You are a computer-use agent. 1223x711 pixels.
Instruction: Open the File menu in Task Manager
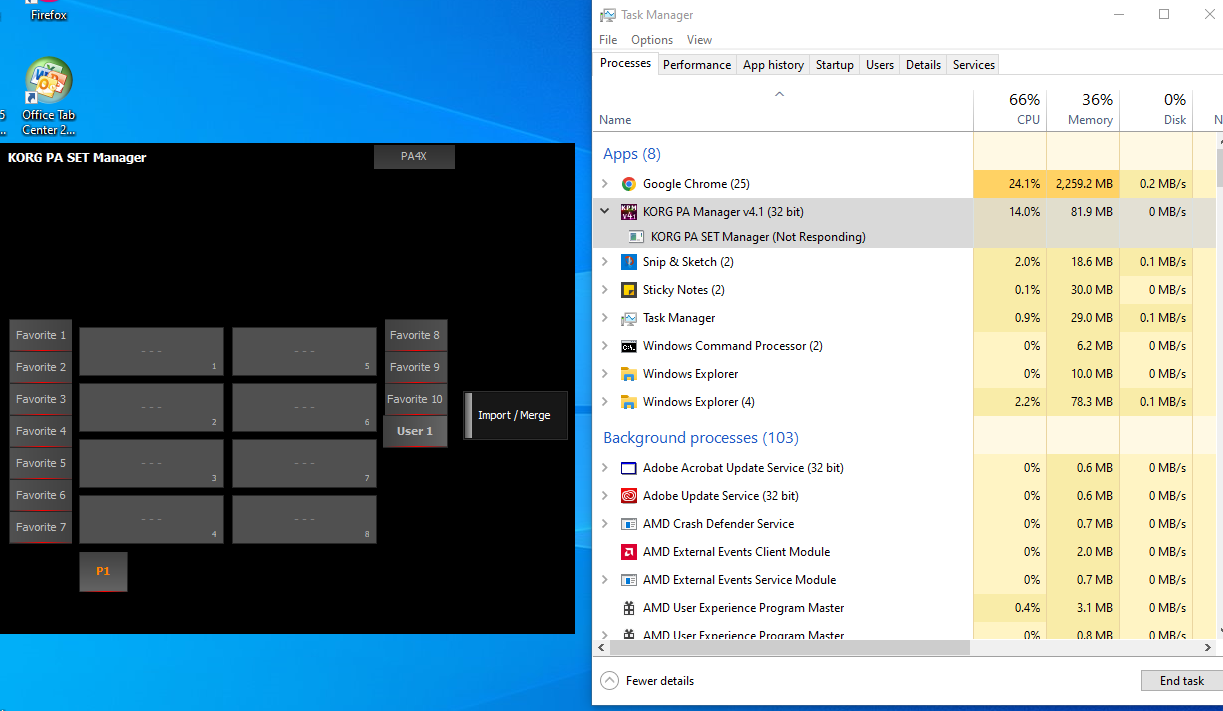(x=608, y=40)
